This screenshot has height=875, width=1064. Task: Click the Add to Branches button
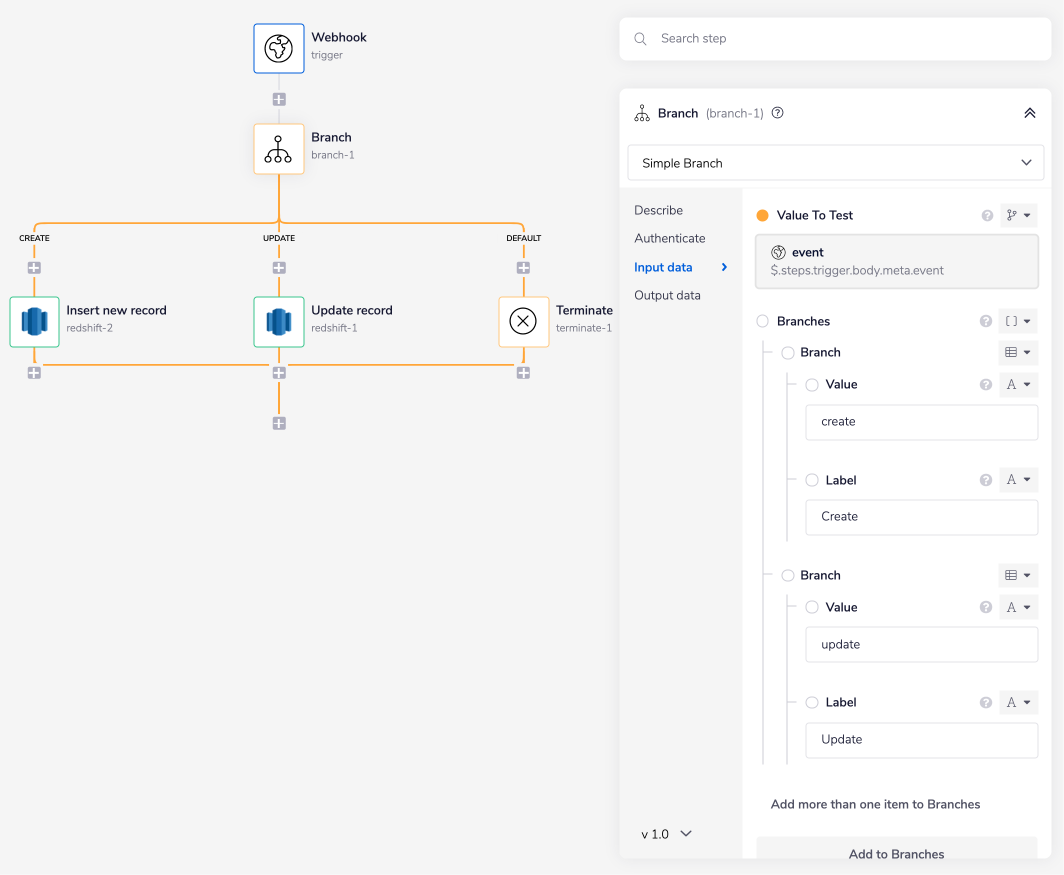896,854
